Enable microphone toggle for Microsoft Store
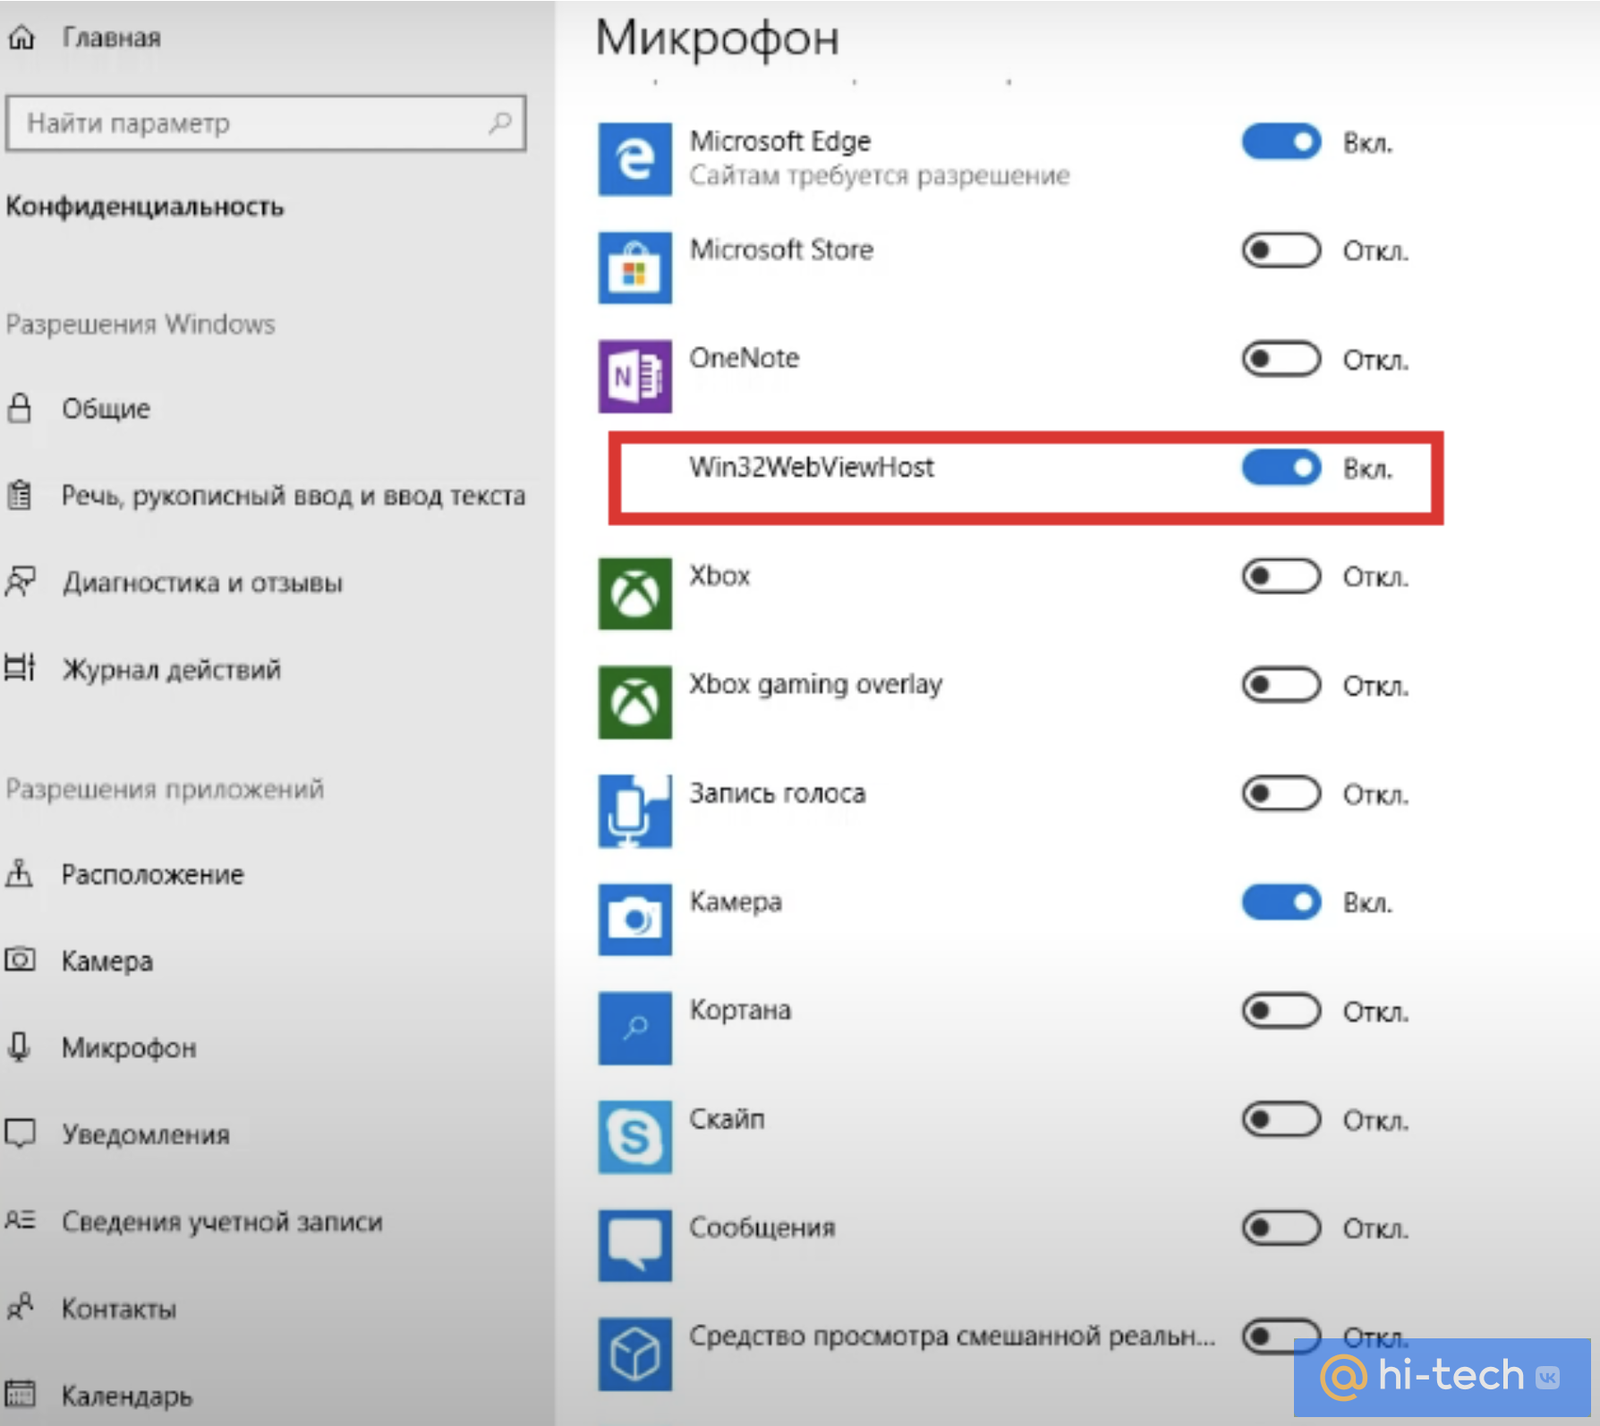 coord(1281,250)
